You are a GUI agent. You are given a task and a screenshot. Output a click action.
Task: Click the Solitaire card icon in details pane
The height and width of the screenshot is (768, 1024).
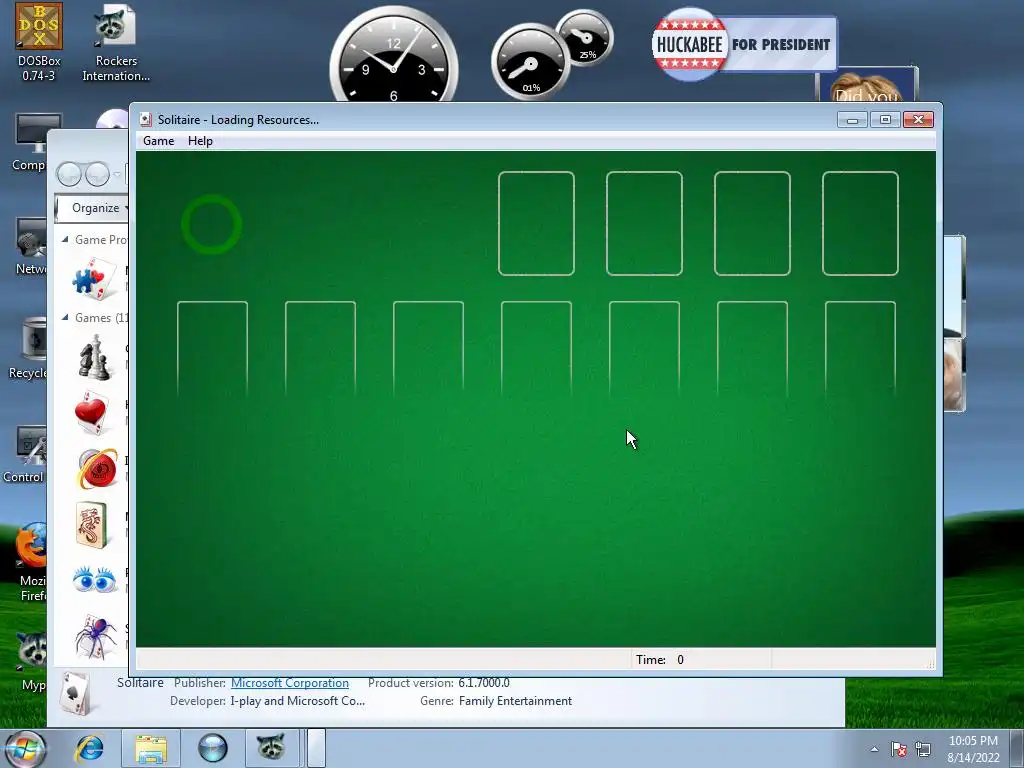click(x=74, y=693)
